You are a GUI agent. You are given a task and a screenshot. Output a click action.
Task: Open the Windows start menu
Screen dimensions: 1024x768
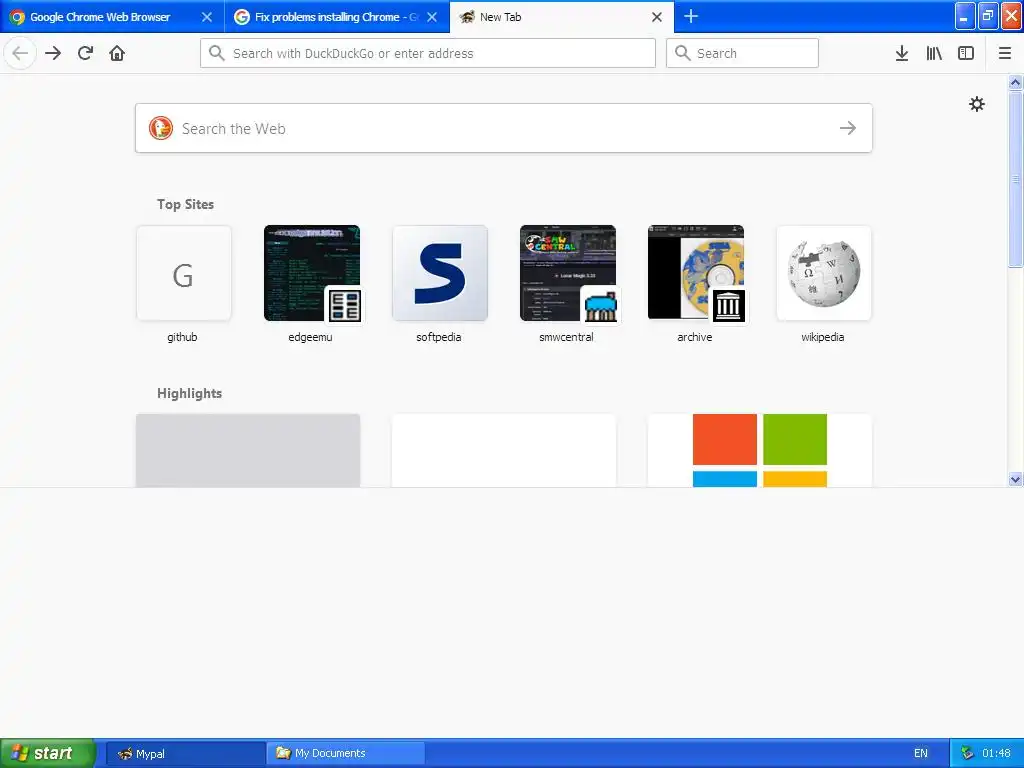(48, 753)
